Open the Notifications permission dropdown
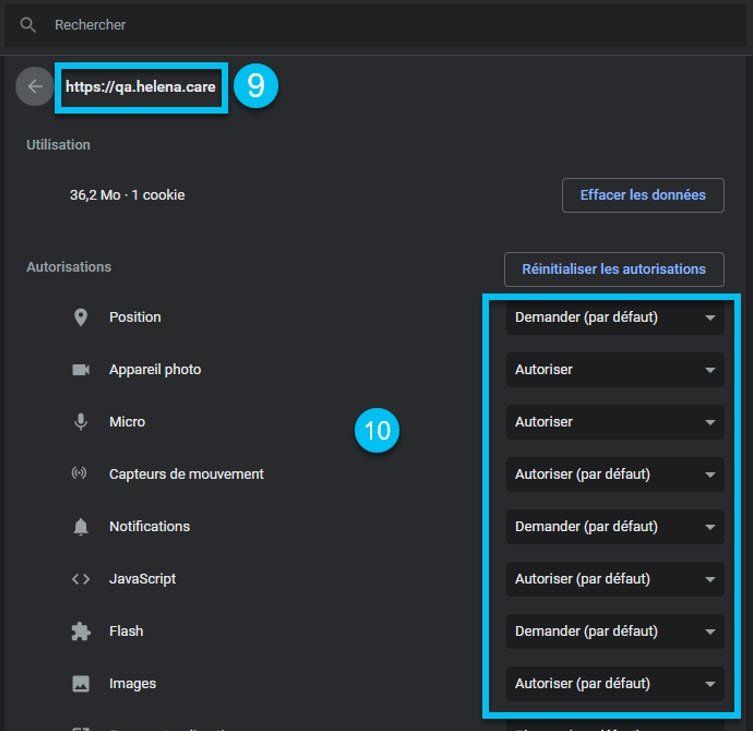The height and width of the screenshot is (731, 753). [x=615, y=527]
